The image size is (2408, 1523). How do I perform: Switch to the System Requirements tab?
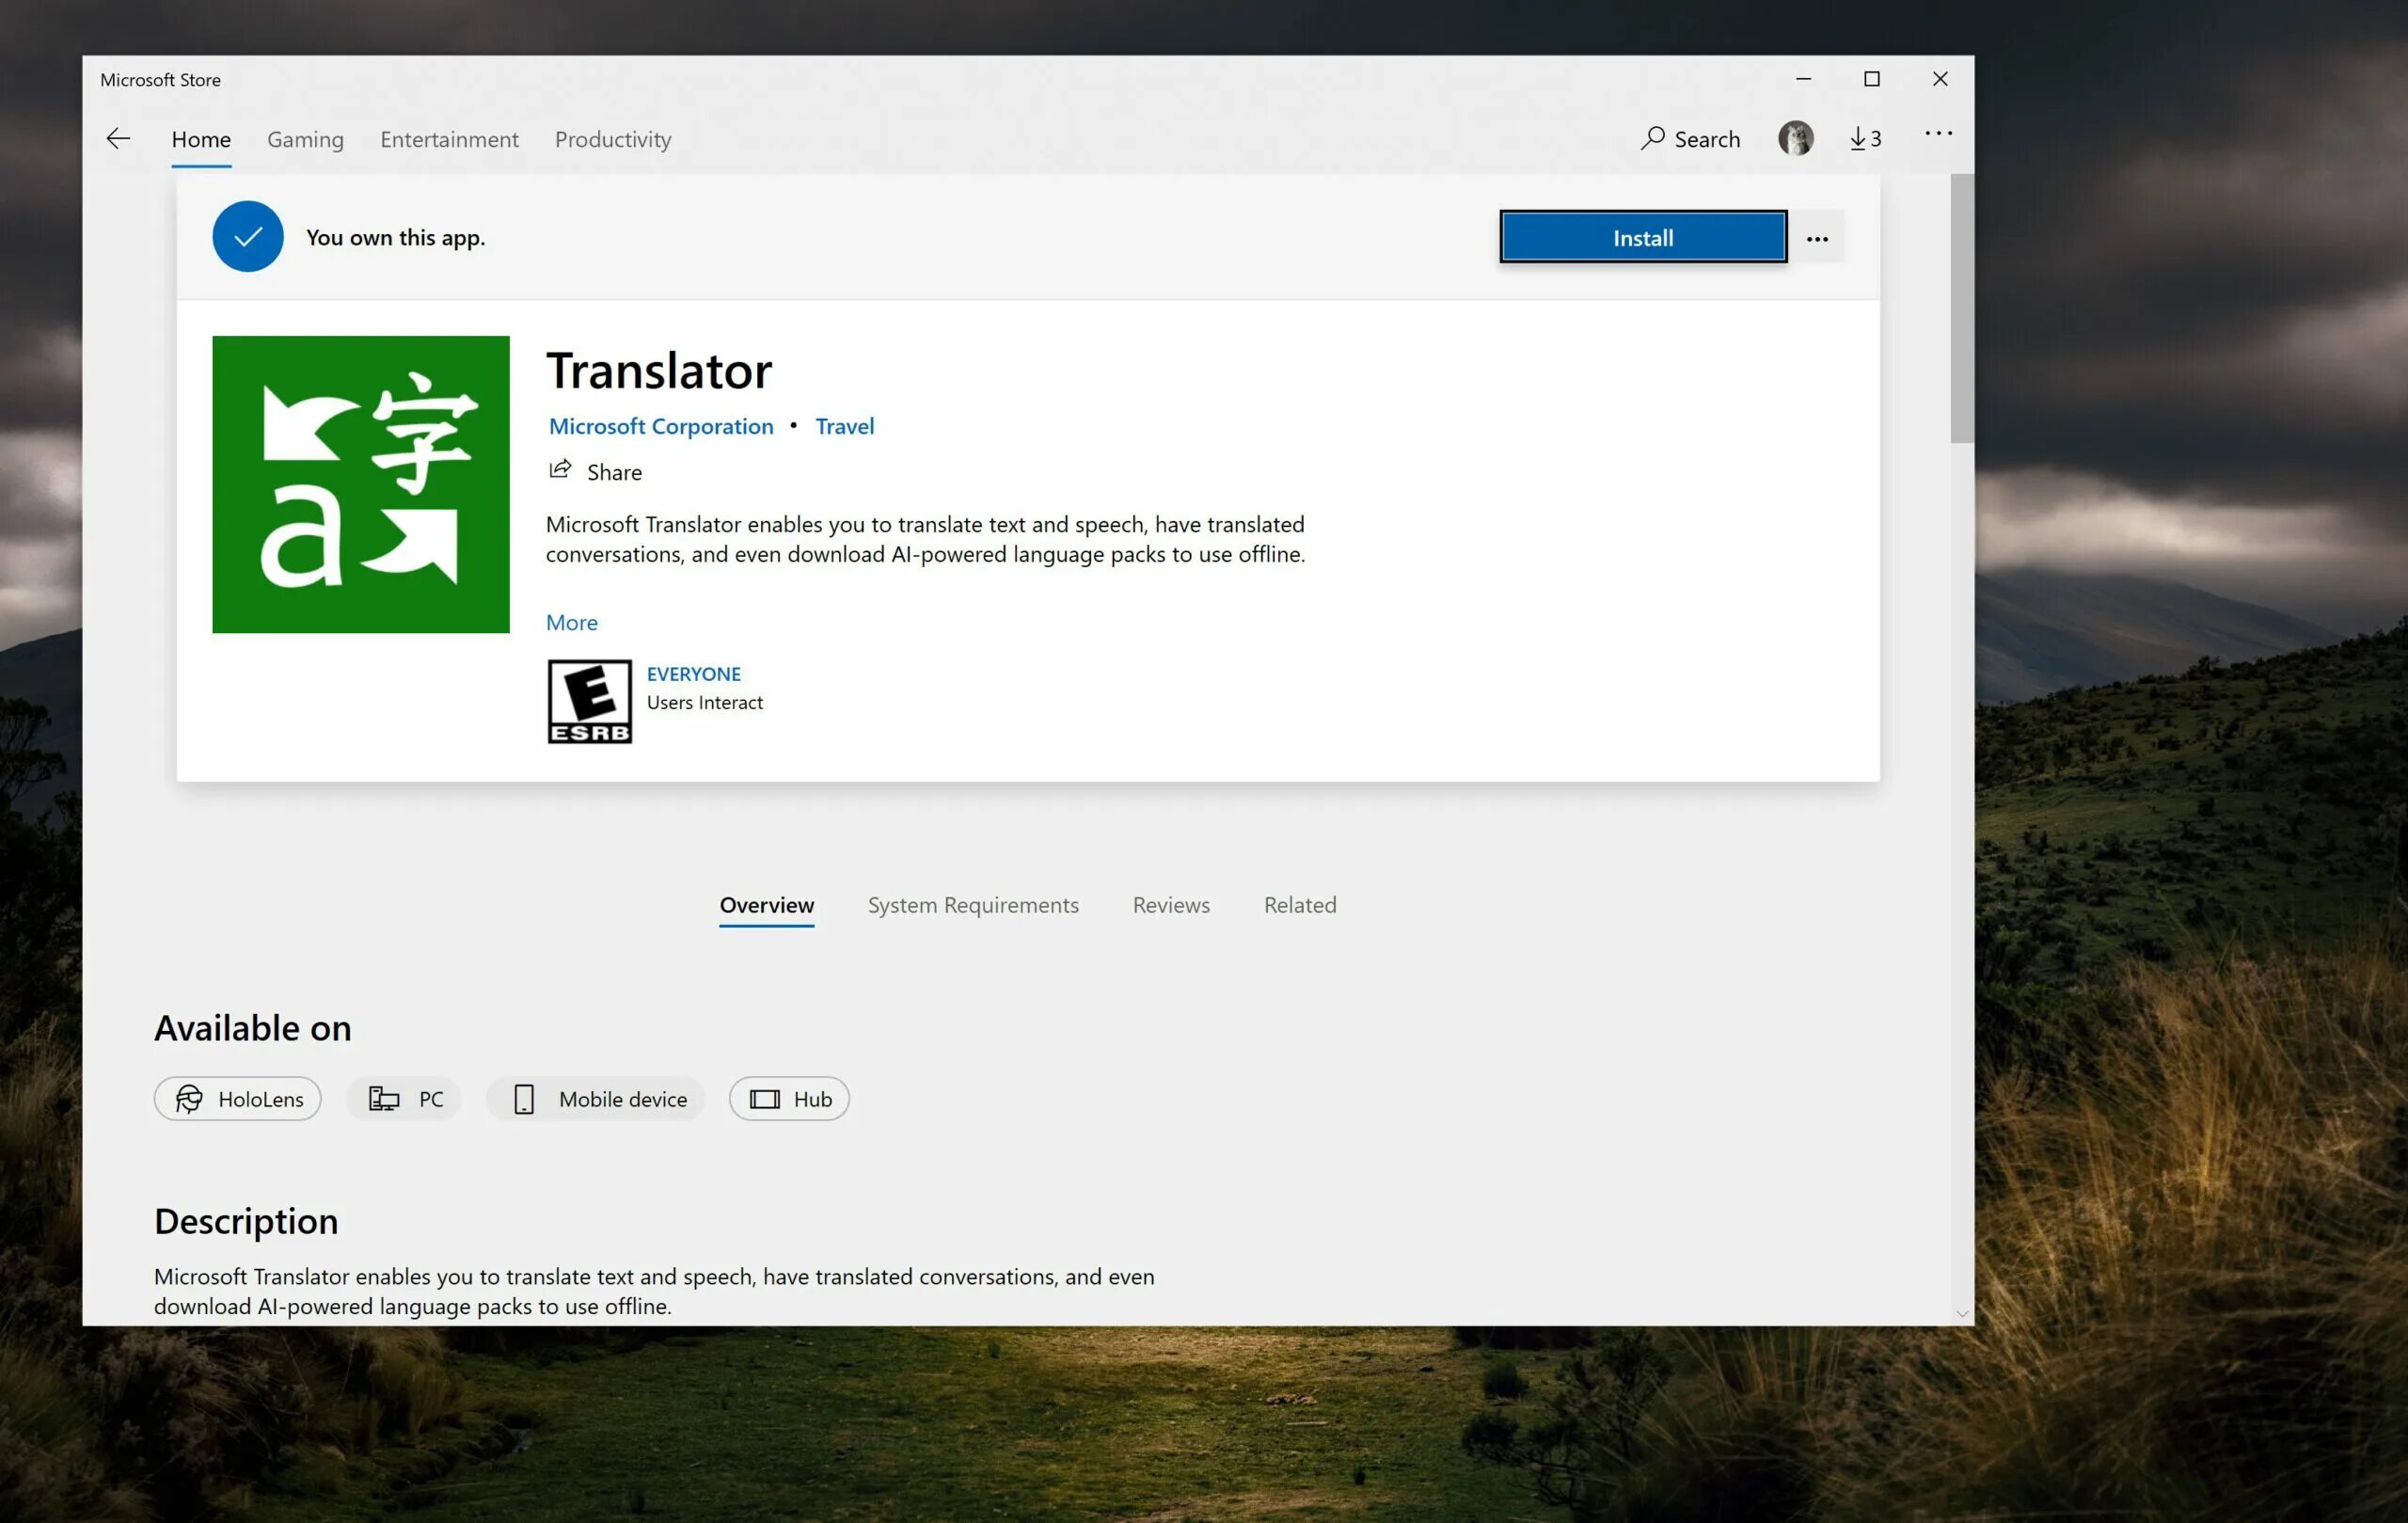(972, 905)
